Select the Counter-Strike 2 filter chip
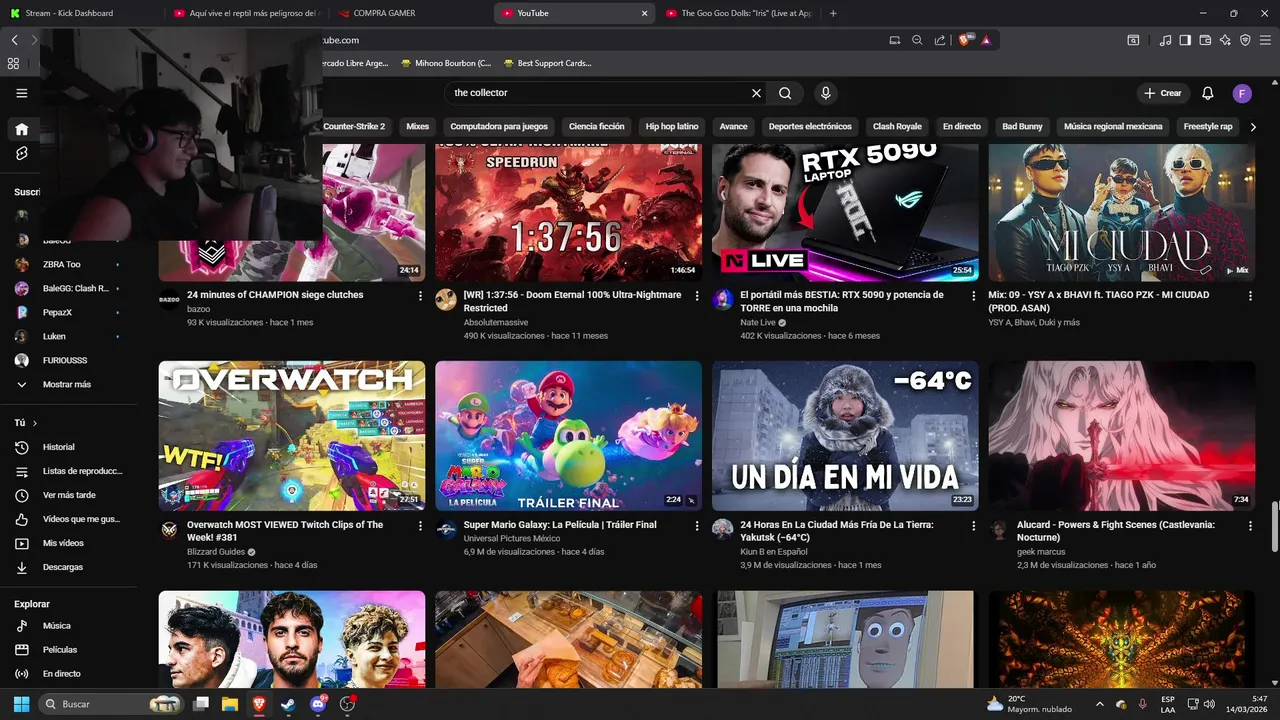This screenshot has height=720, width=1280. pos(354,127)
